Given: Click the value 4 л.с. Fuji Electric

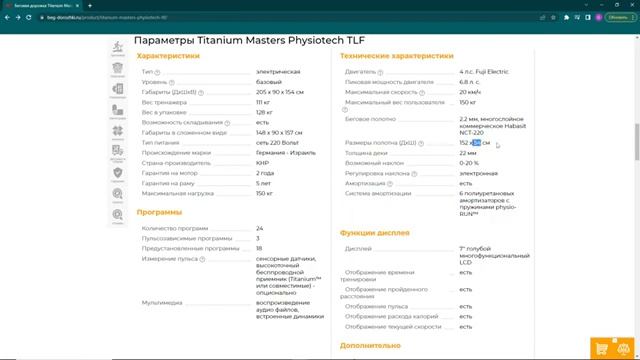Looking at the screenshot, I should click(x=484, y=72).
